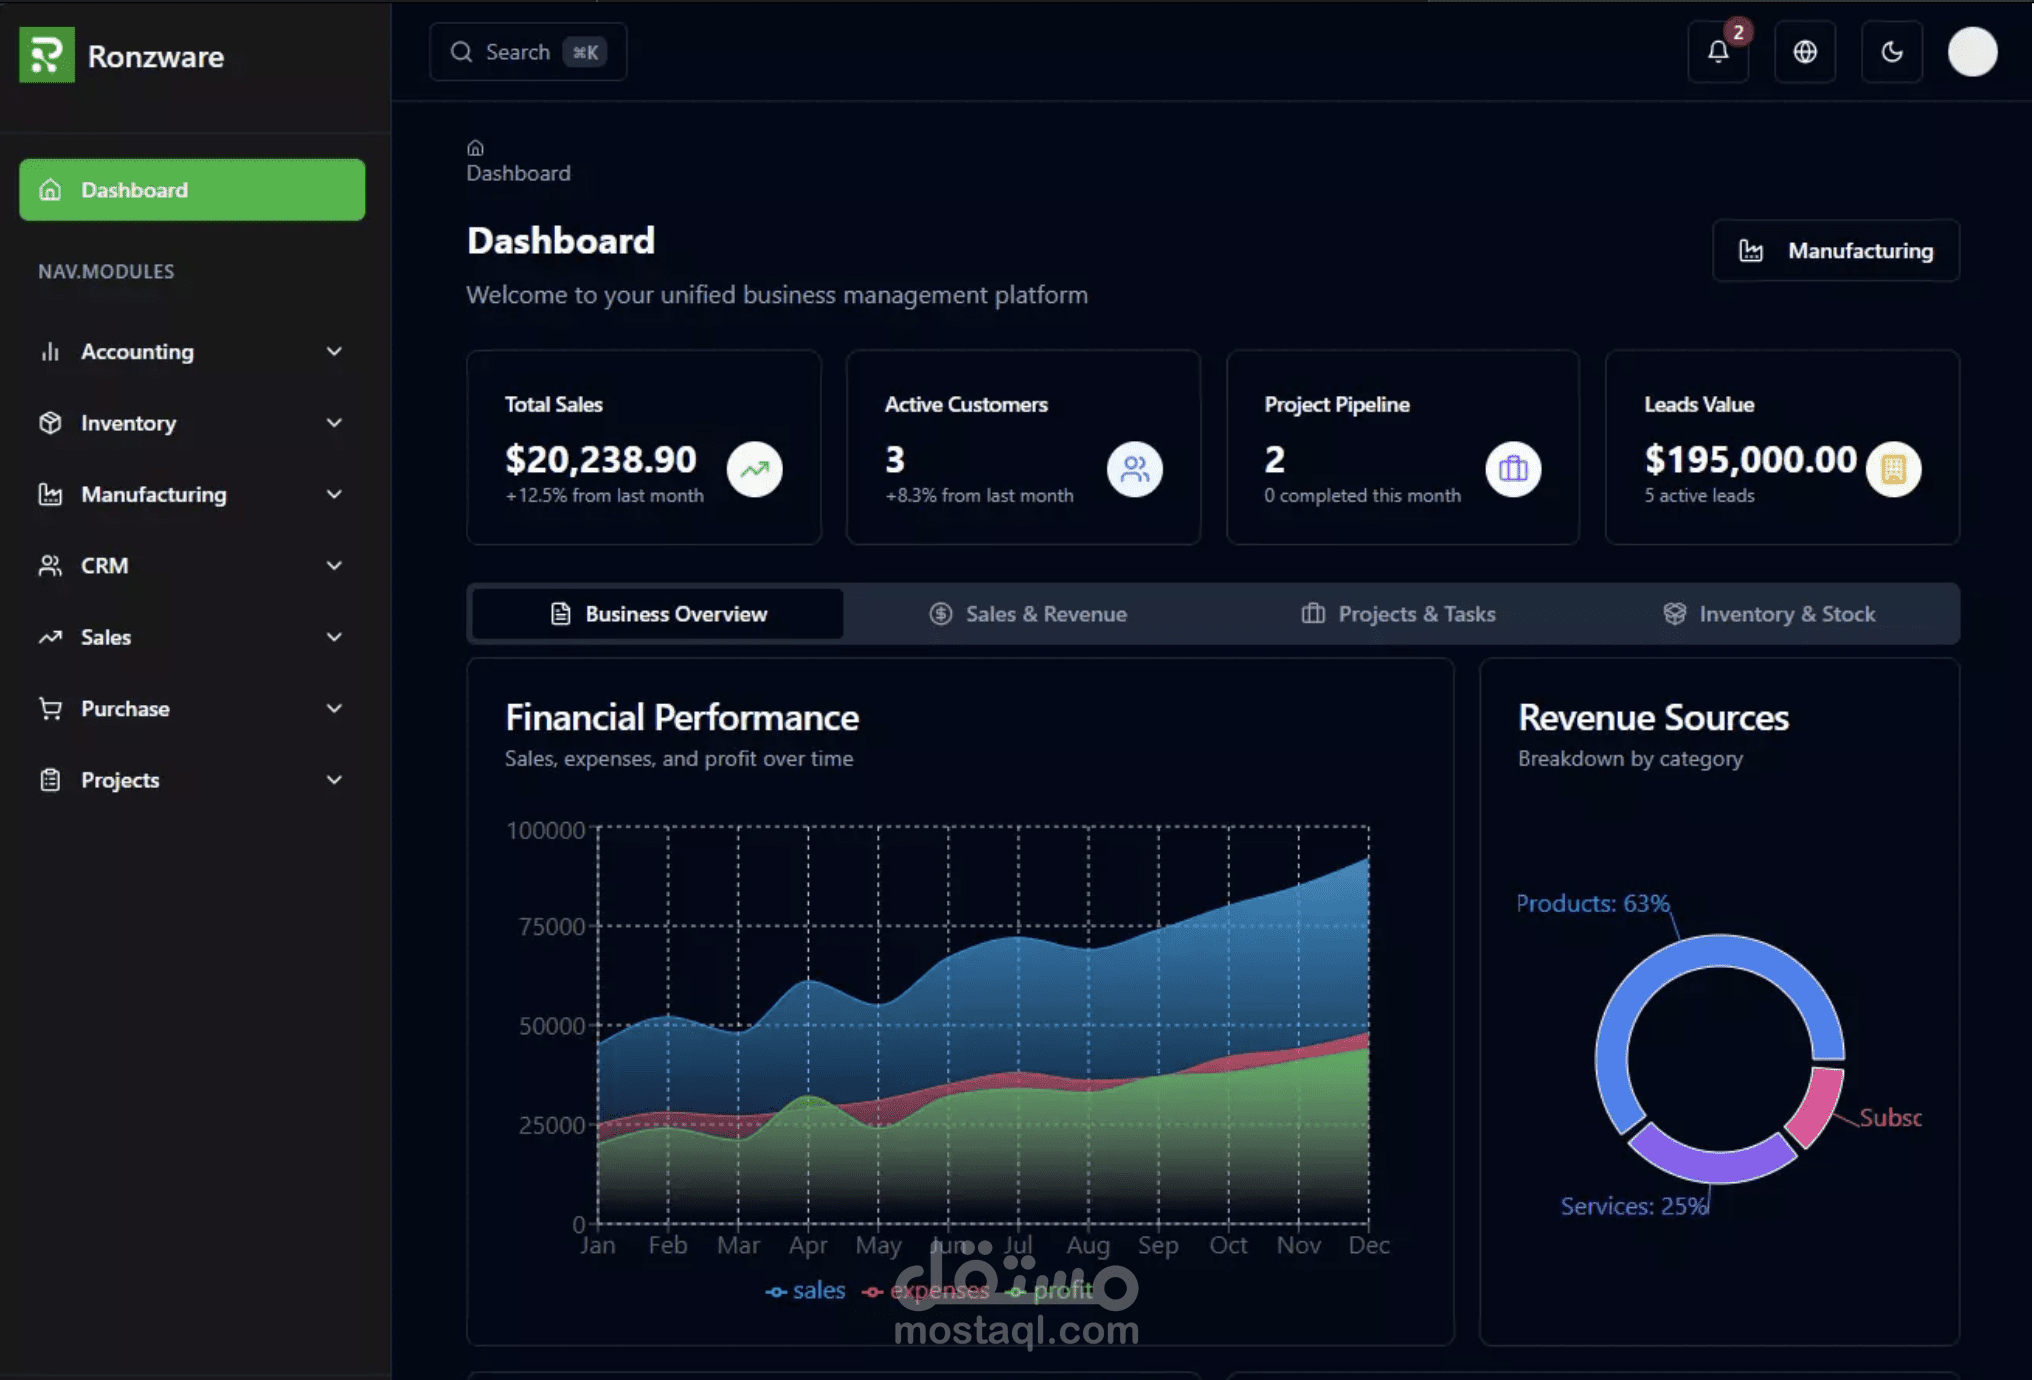Click the Total Sales trend icon
Image resolution: width=2034 pixels, height=1380 pixels.
(754, 469)
